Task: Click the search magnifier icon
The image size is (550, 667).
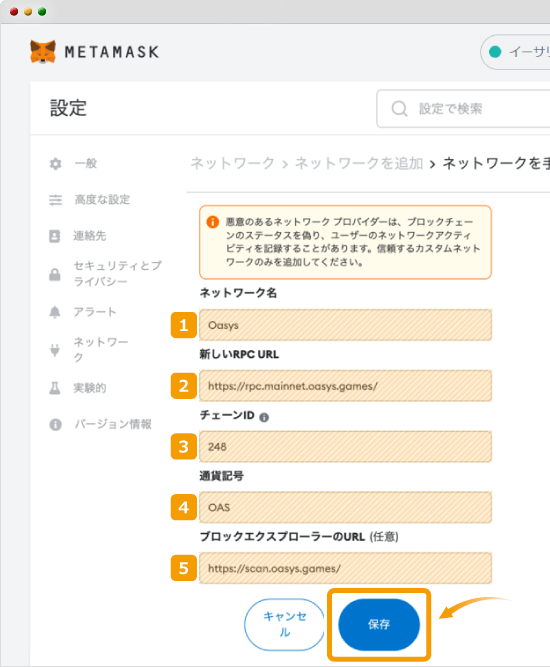Action: (x=399, y=108)
